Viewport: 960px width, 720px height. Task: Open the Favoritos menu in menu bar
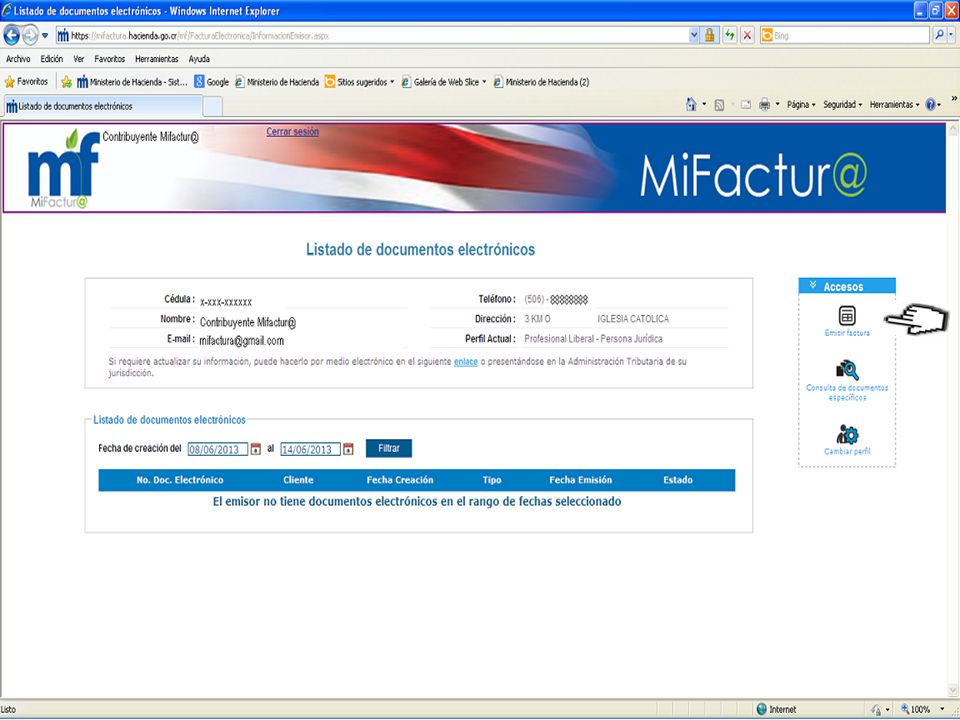tap(110, 59)
